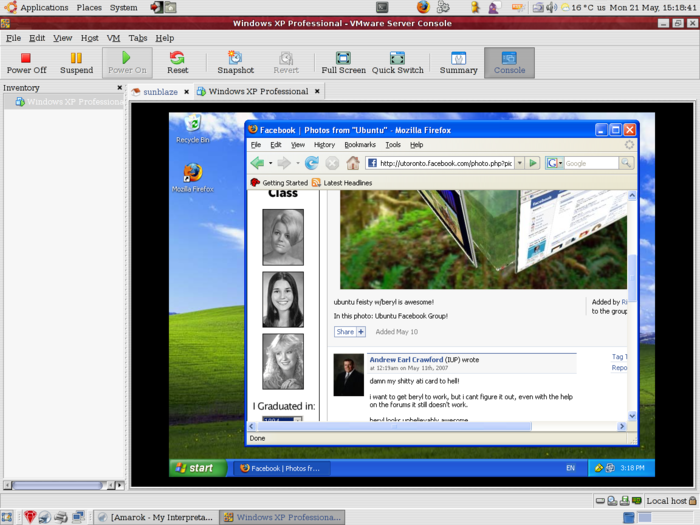
Task: Open the Host menu
Action: click(x=89, y=38)
